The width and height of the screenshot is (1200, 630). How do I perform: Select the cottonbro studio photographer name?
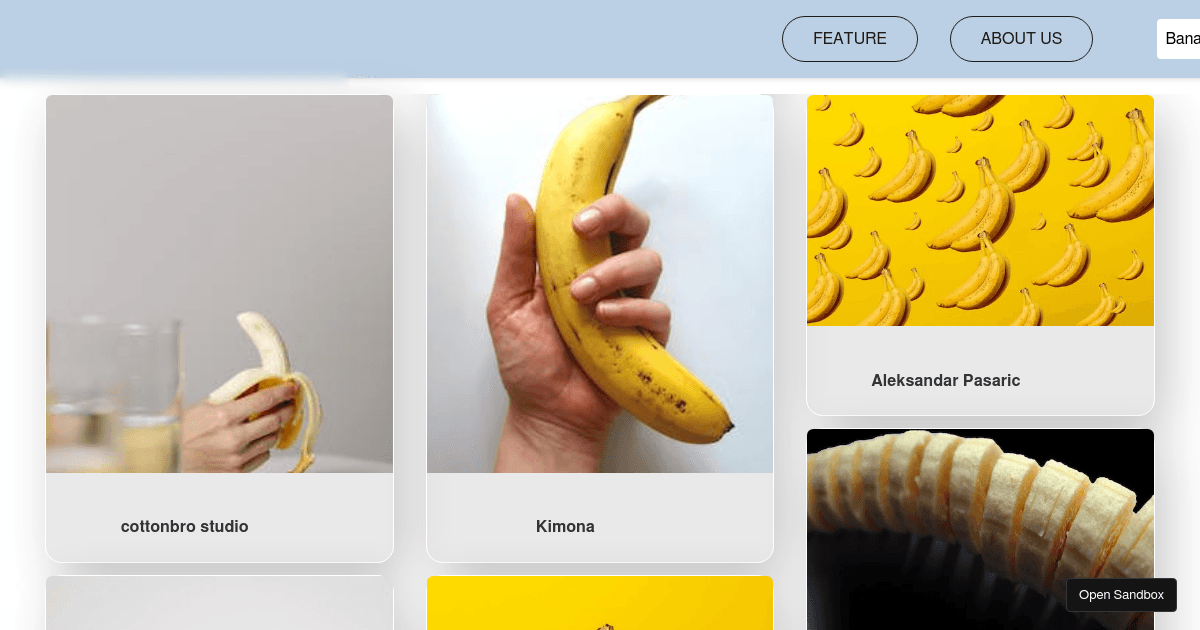pos(185,526)
